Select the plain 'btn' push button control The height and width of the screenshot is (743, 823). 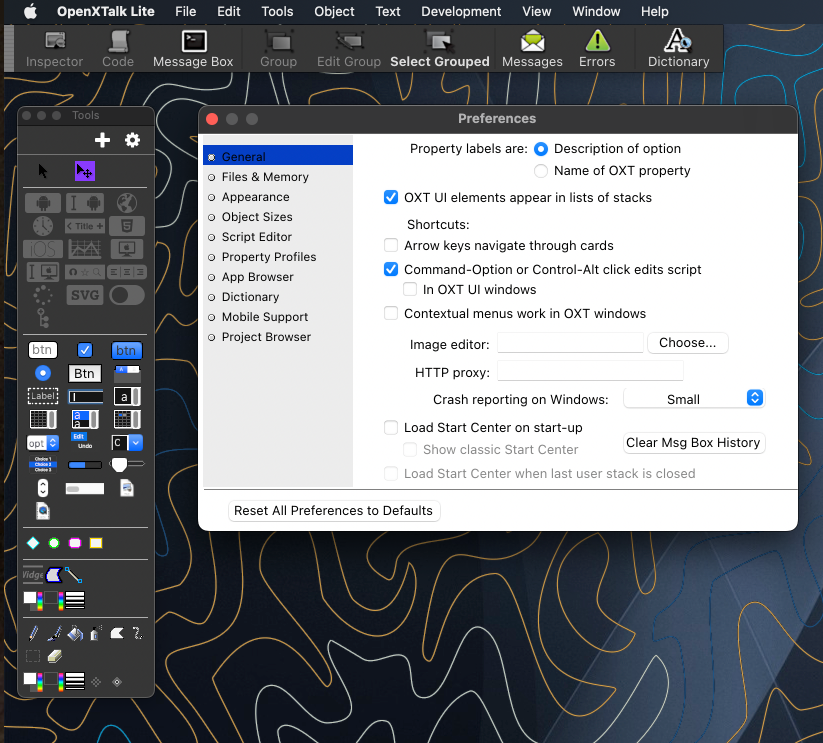pyautogui.click(x=43, y=350)
